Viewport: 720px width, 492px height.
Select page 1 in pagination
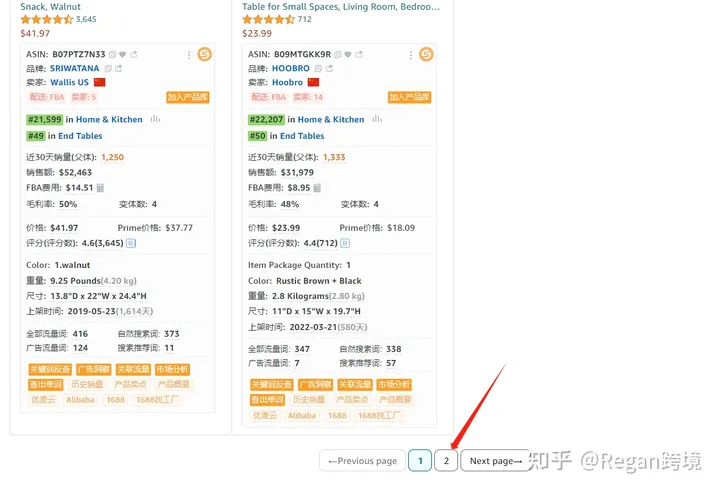tap(420, 461)
